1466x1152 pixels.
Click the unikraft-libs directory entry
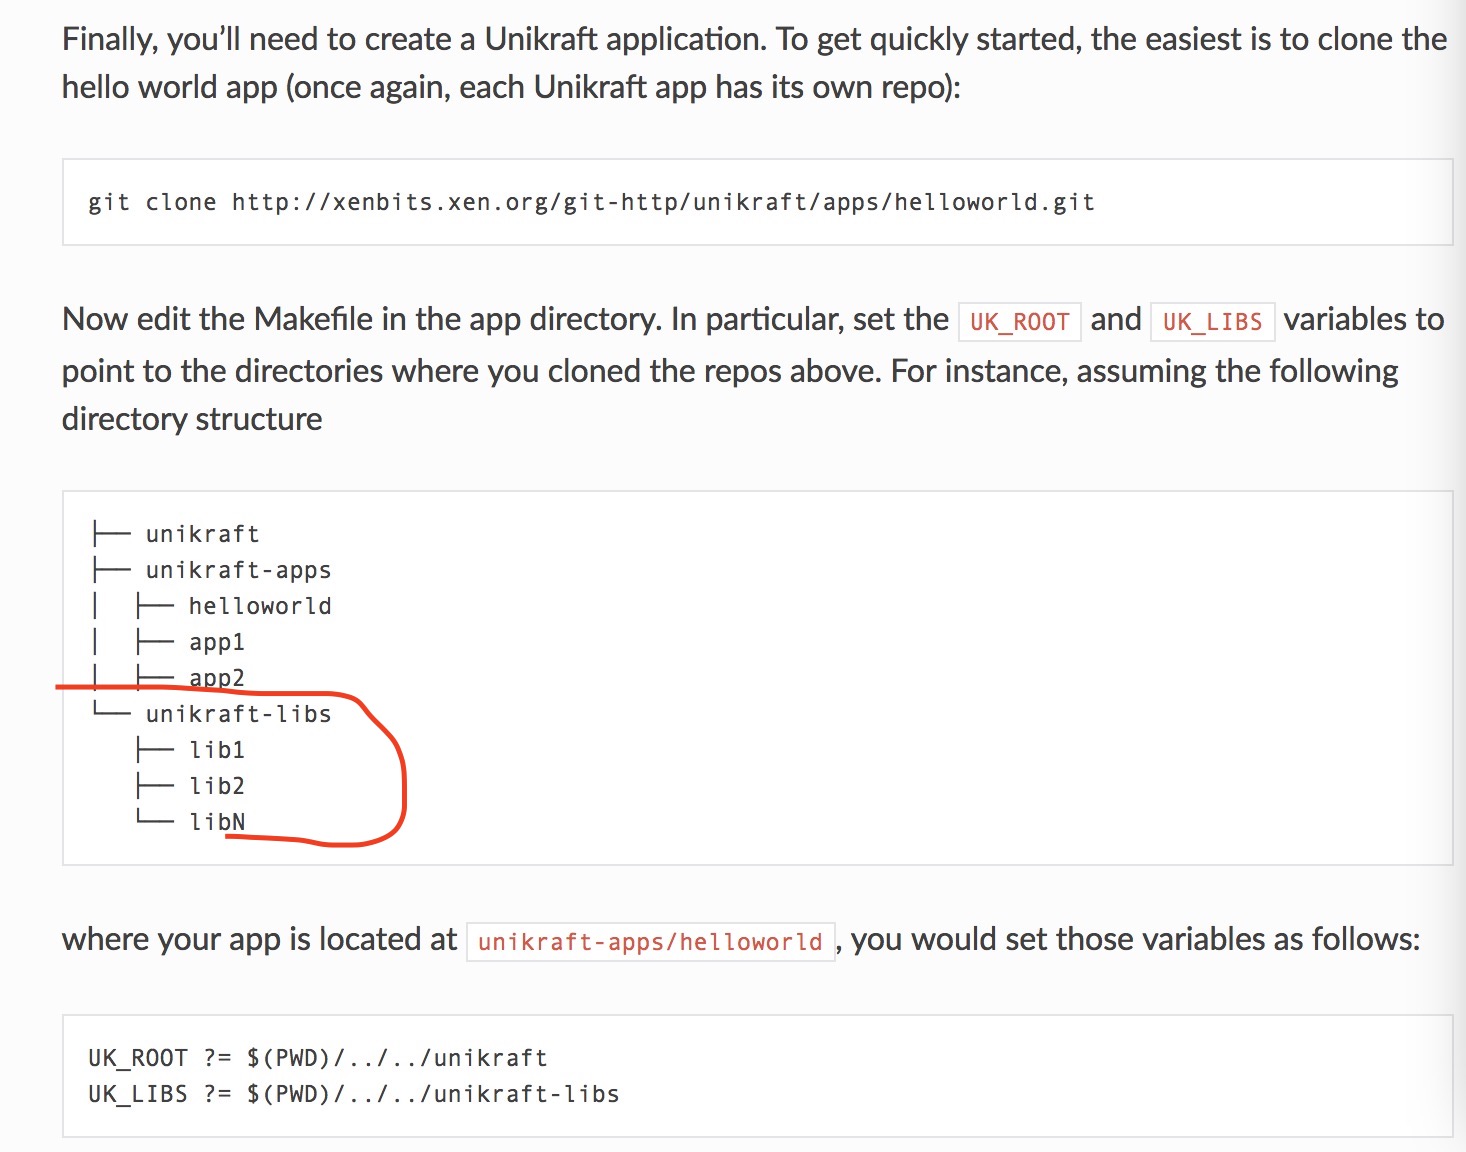(x=238, y=714)
